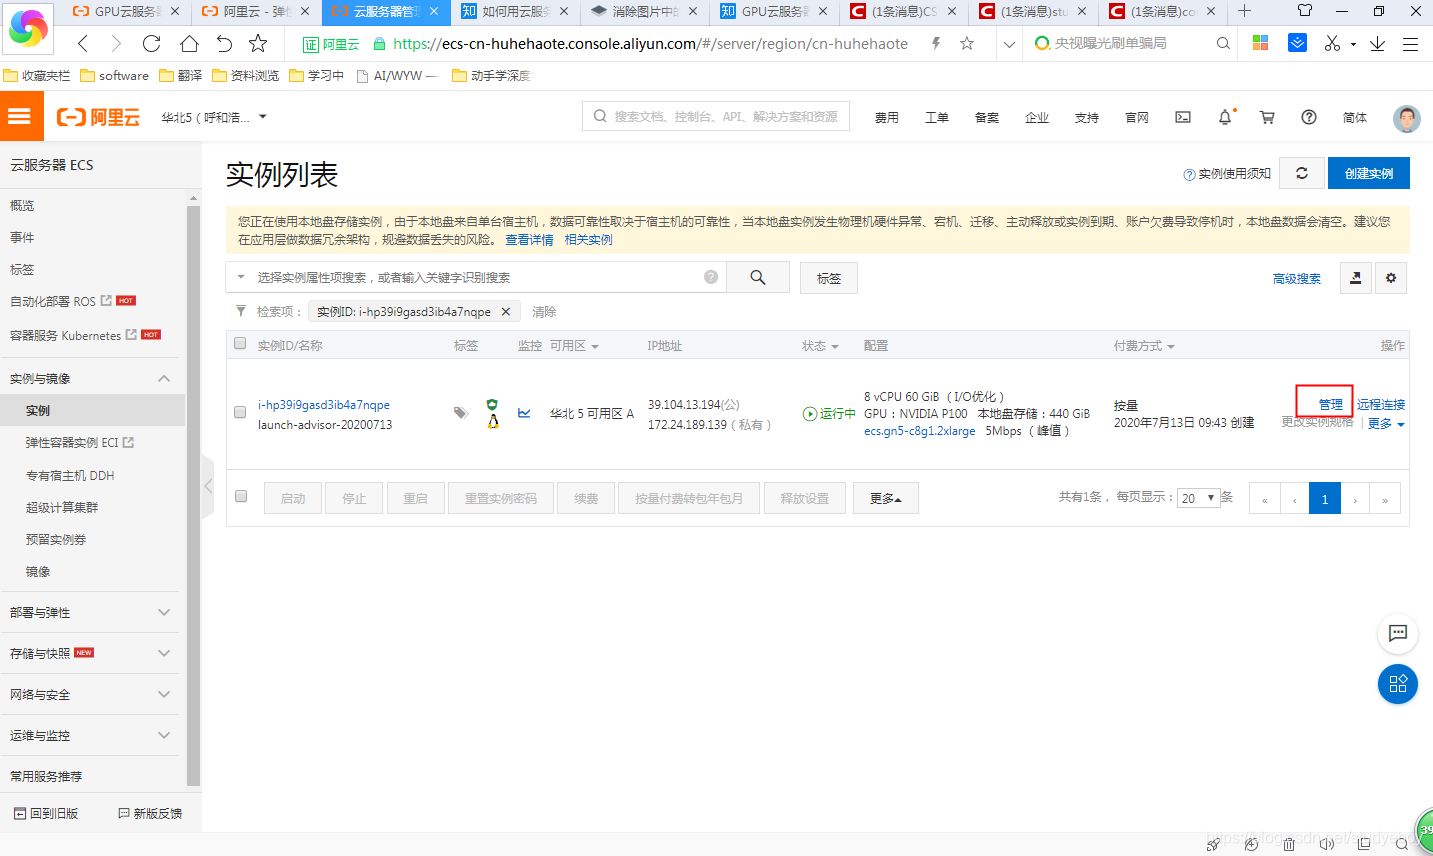Open the help question-mark icon

(x=1309, y=117)
